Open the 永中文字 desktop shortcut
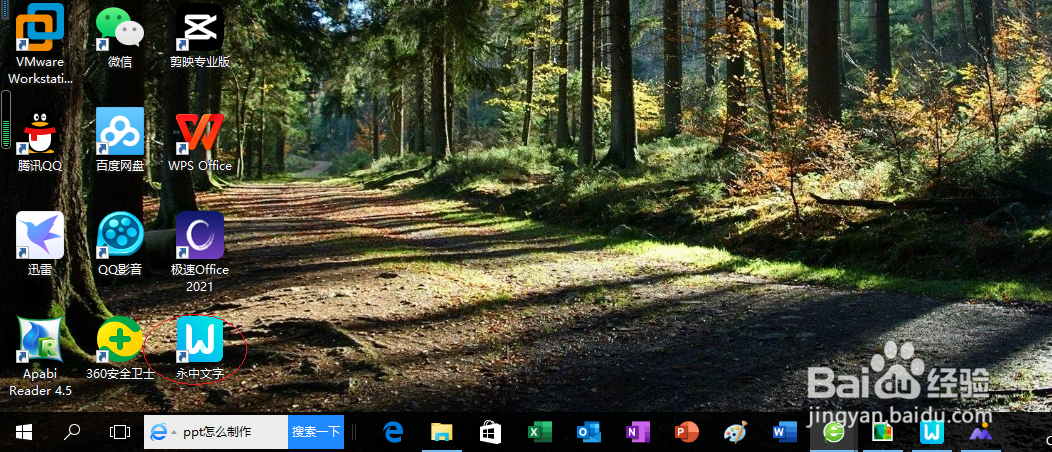 [199, 348]
